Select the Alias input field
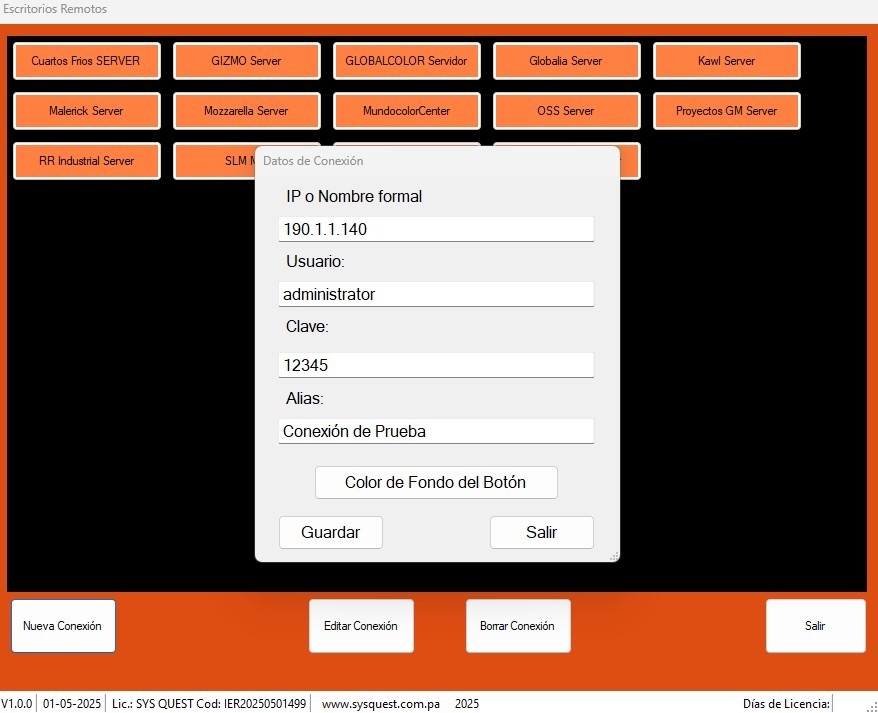This screenshot has height=713, width=878. pyautogui.click(x=436, y=431)
